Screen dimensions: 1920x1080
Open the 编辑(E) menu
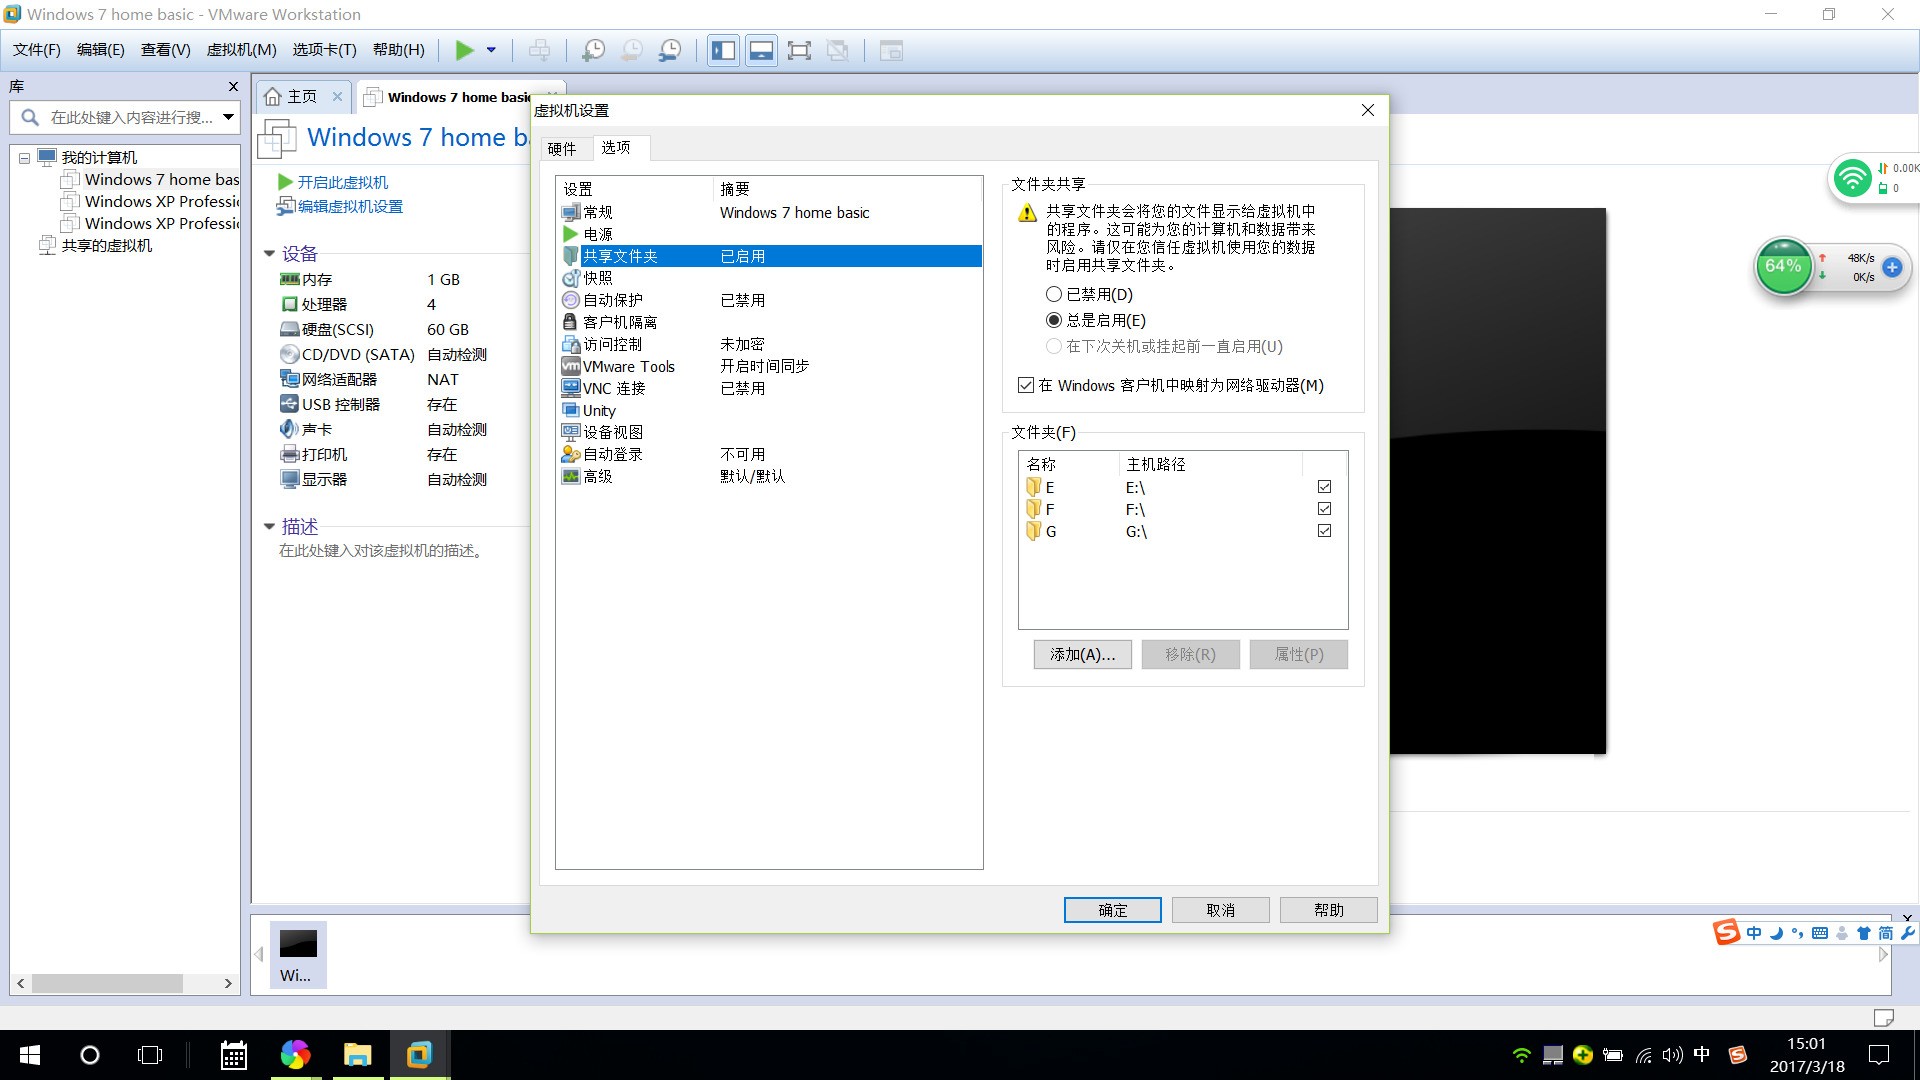coord(101,50)
